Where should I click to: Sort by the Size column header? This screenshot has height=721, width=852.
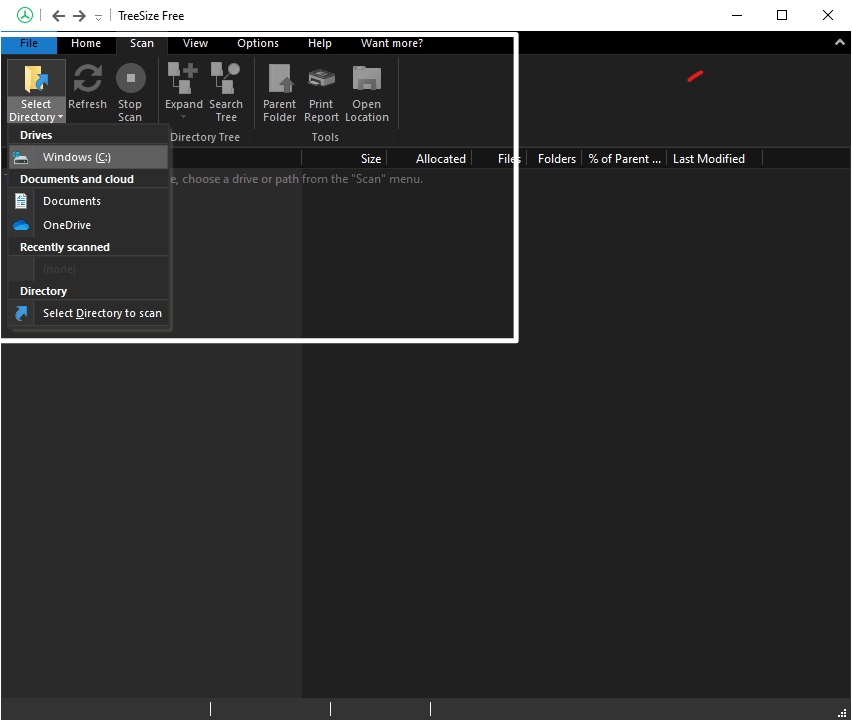click(343, 159)
